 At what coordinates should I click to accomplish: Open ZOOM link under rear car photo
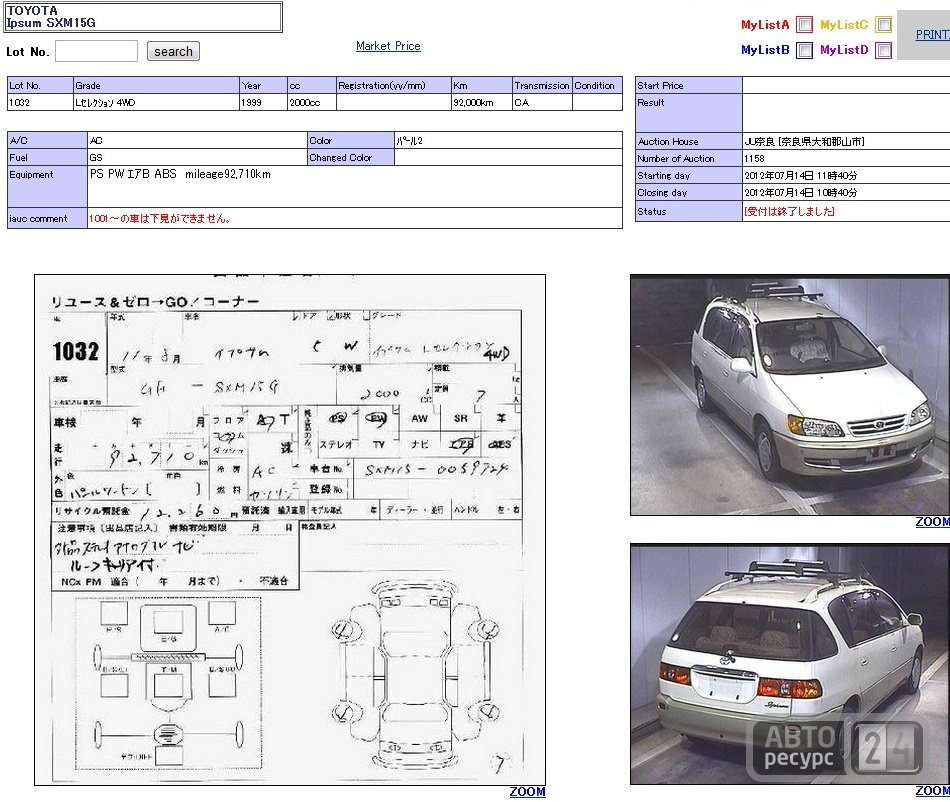[932, 791]
